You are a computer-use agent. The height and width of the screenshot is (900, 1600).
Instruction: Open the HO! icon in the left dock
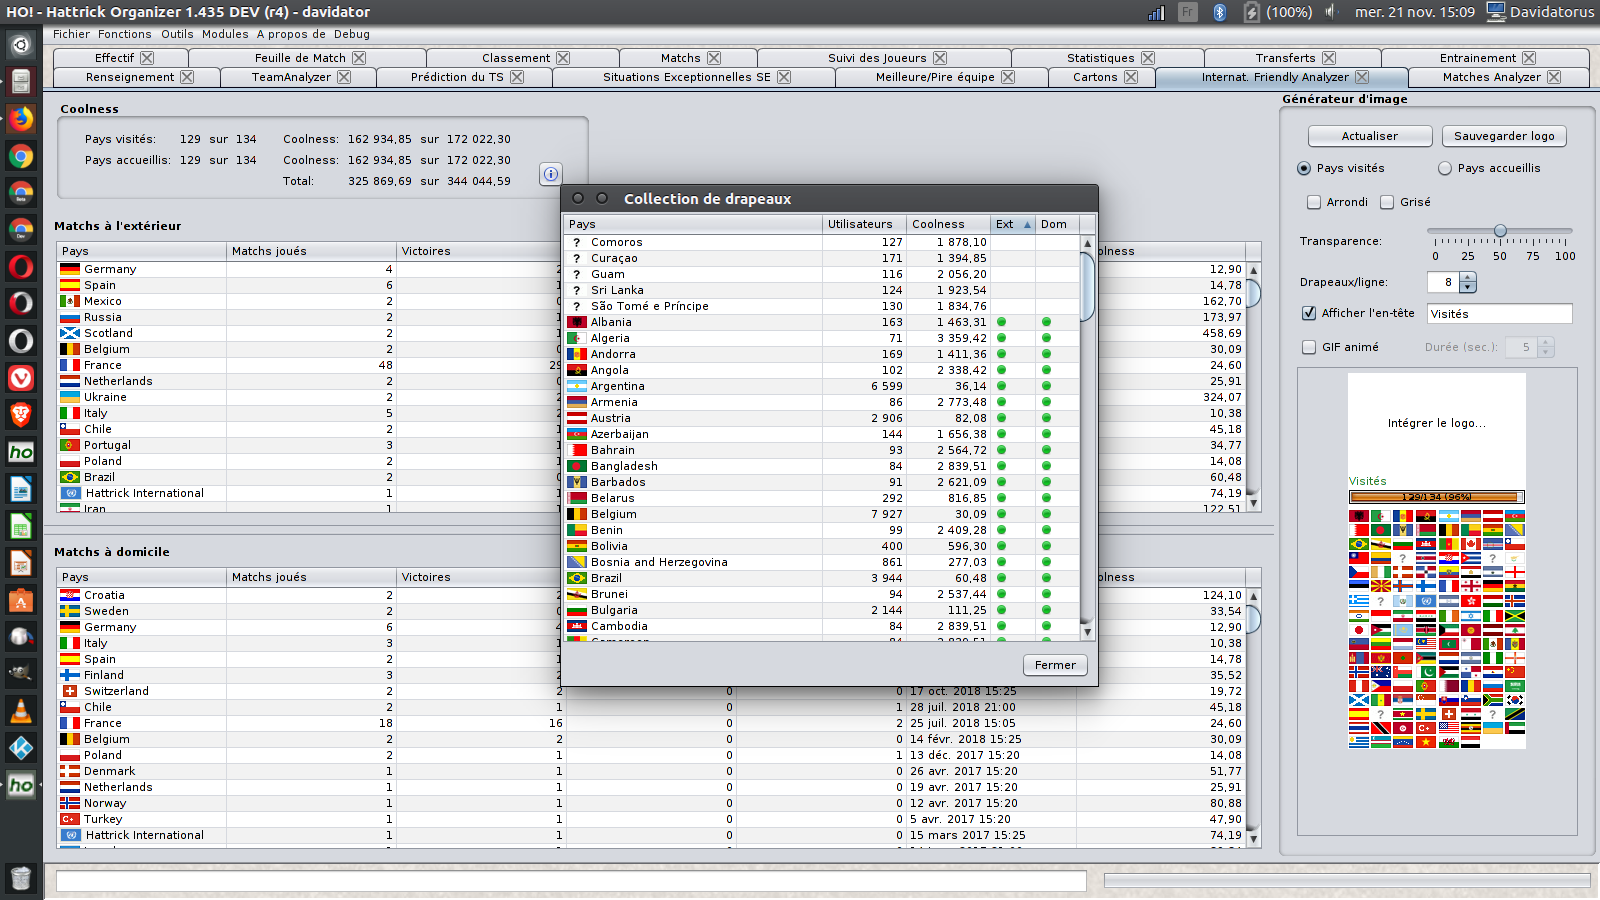pyautogui.click(x=20, y=452)
